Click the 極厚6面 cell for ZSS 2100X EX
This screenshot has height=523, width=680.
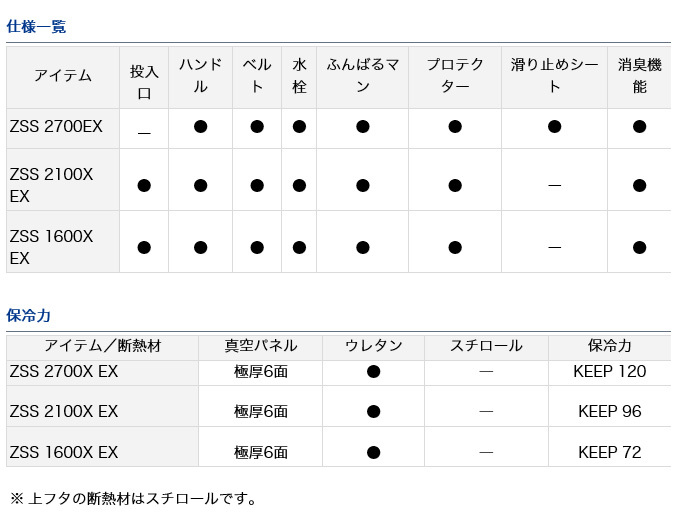pos(261,411)
